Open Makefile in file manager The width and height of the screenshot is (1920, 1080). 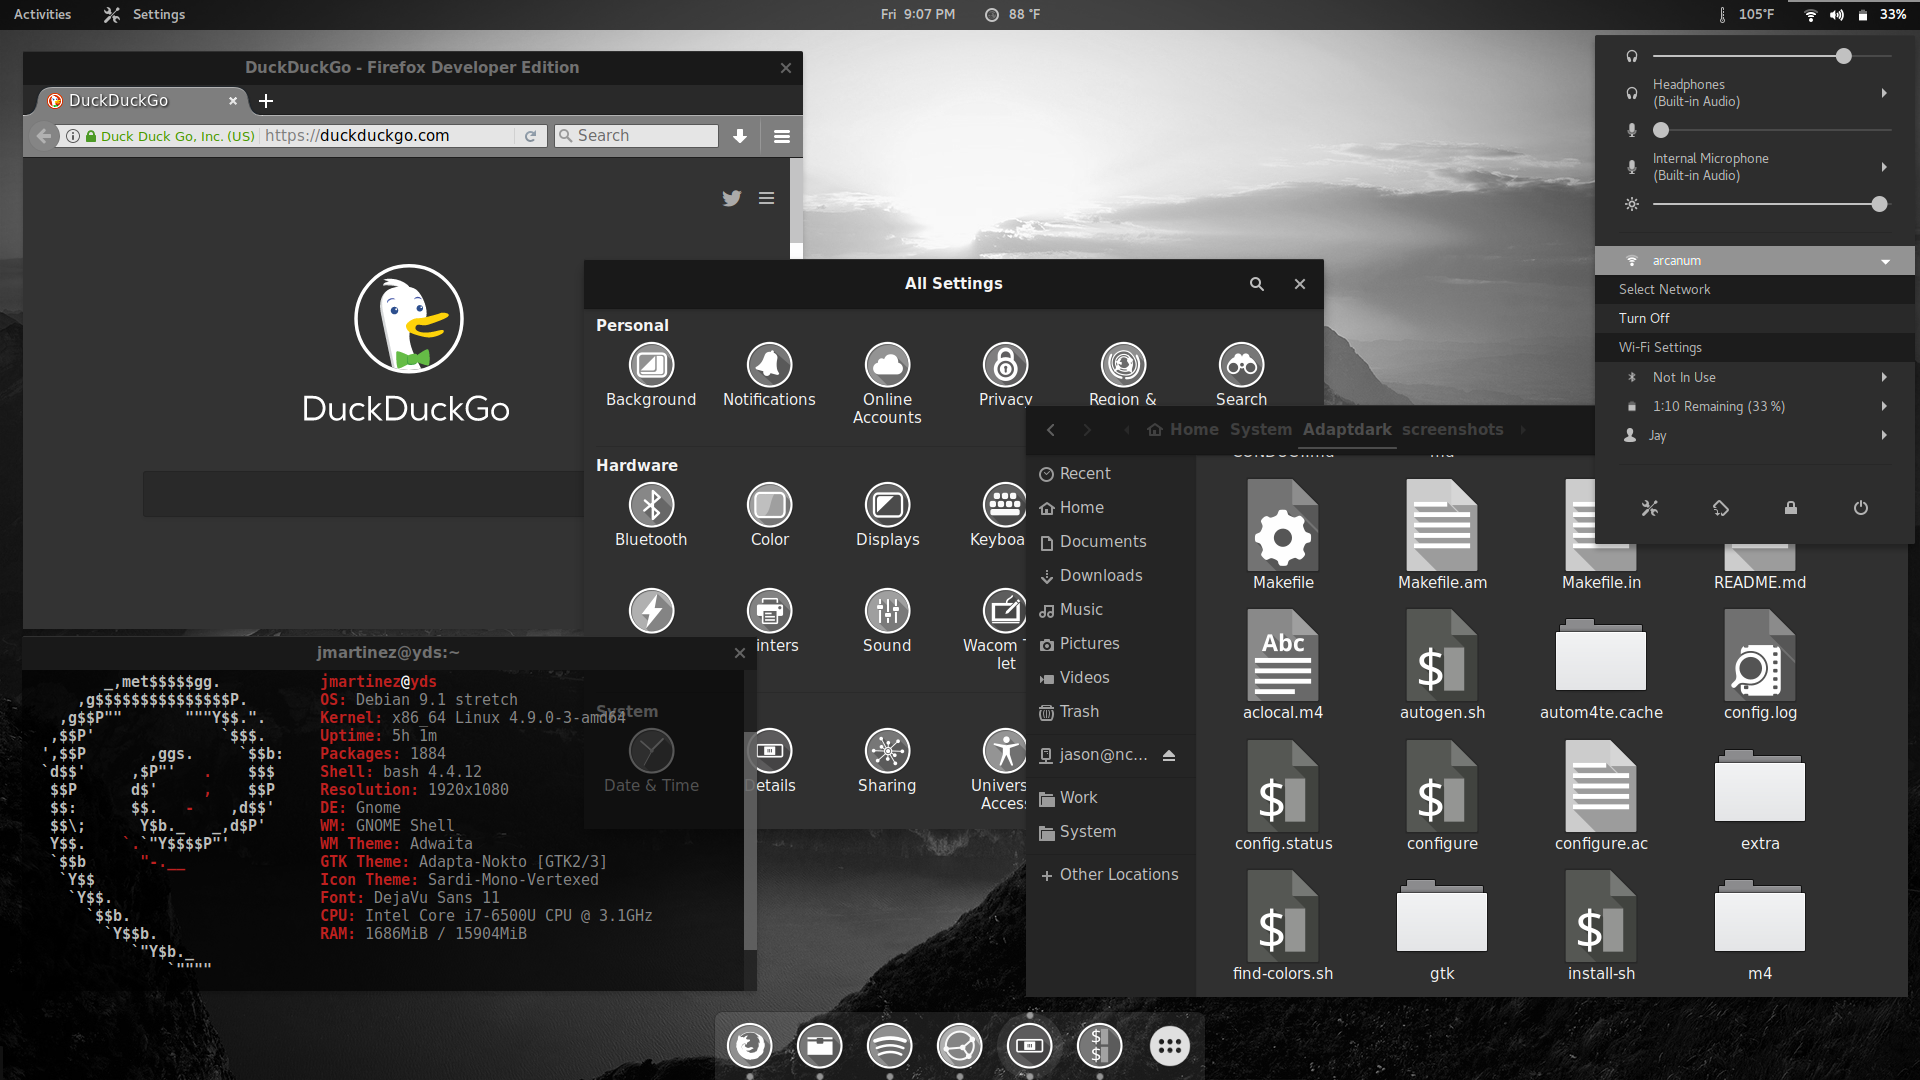[1283, 536]
